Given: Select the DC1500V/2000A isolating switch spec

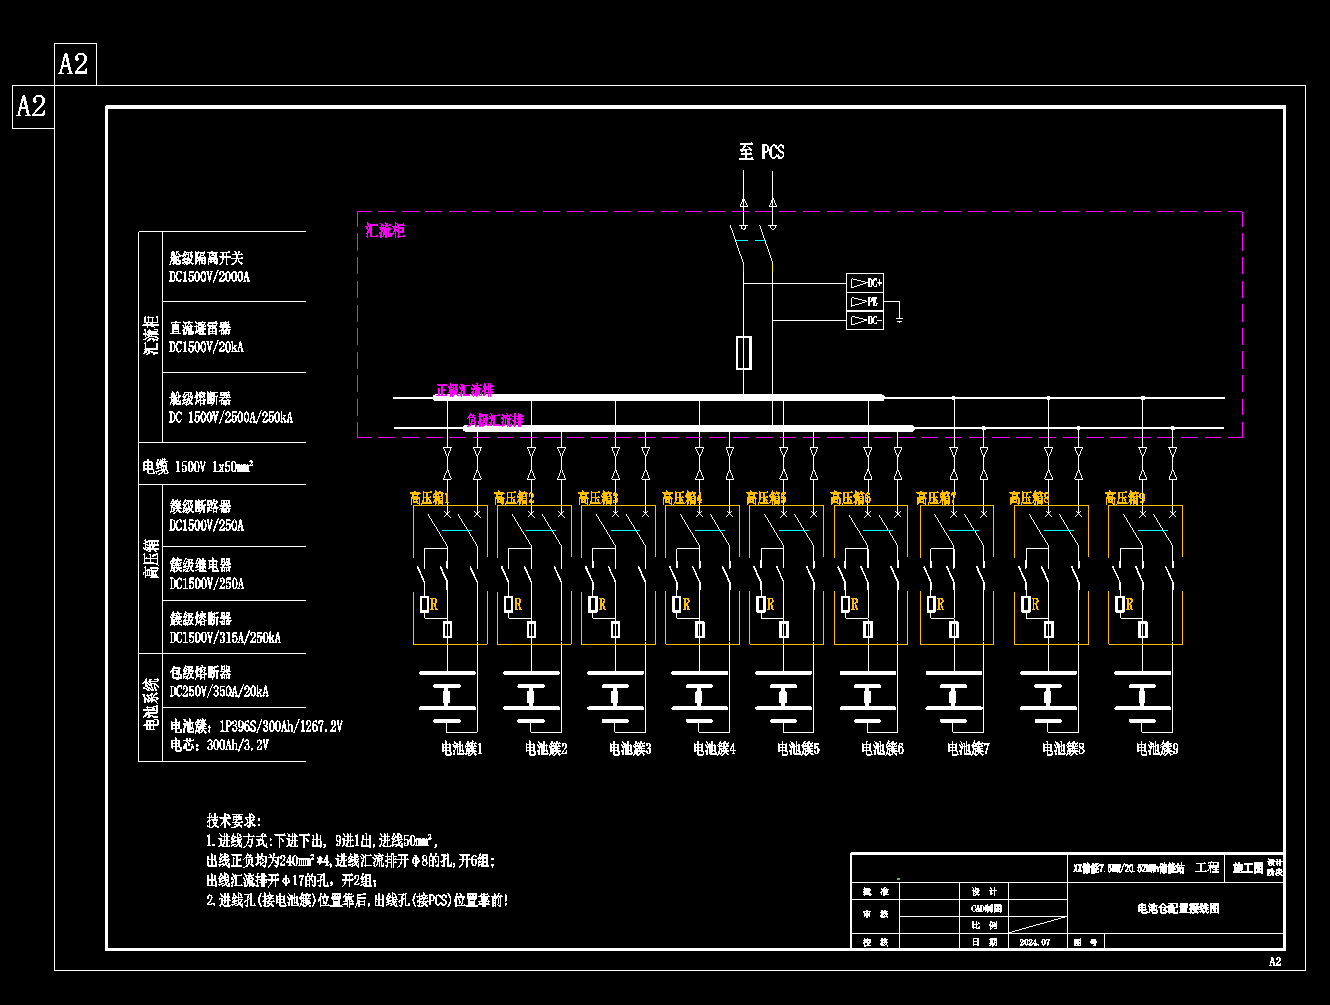Looking at the screenshot, I should click(x=209, y=277).
